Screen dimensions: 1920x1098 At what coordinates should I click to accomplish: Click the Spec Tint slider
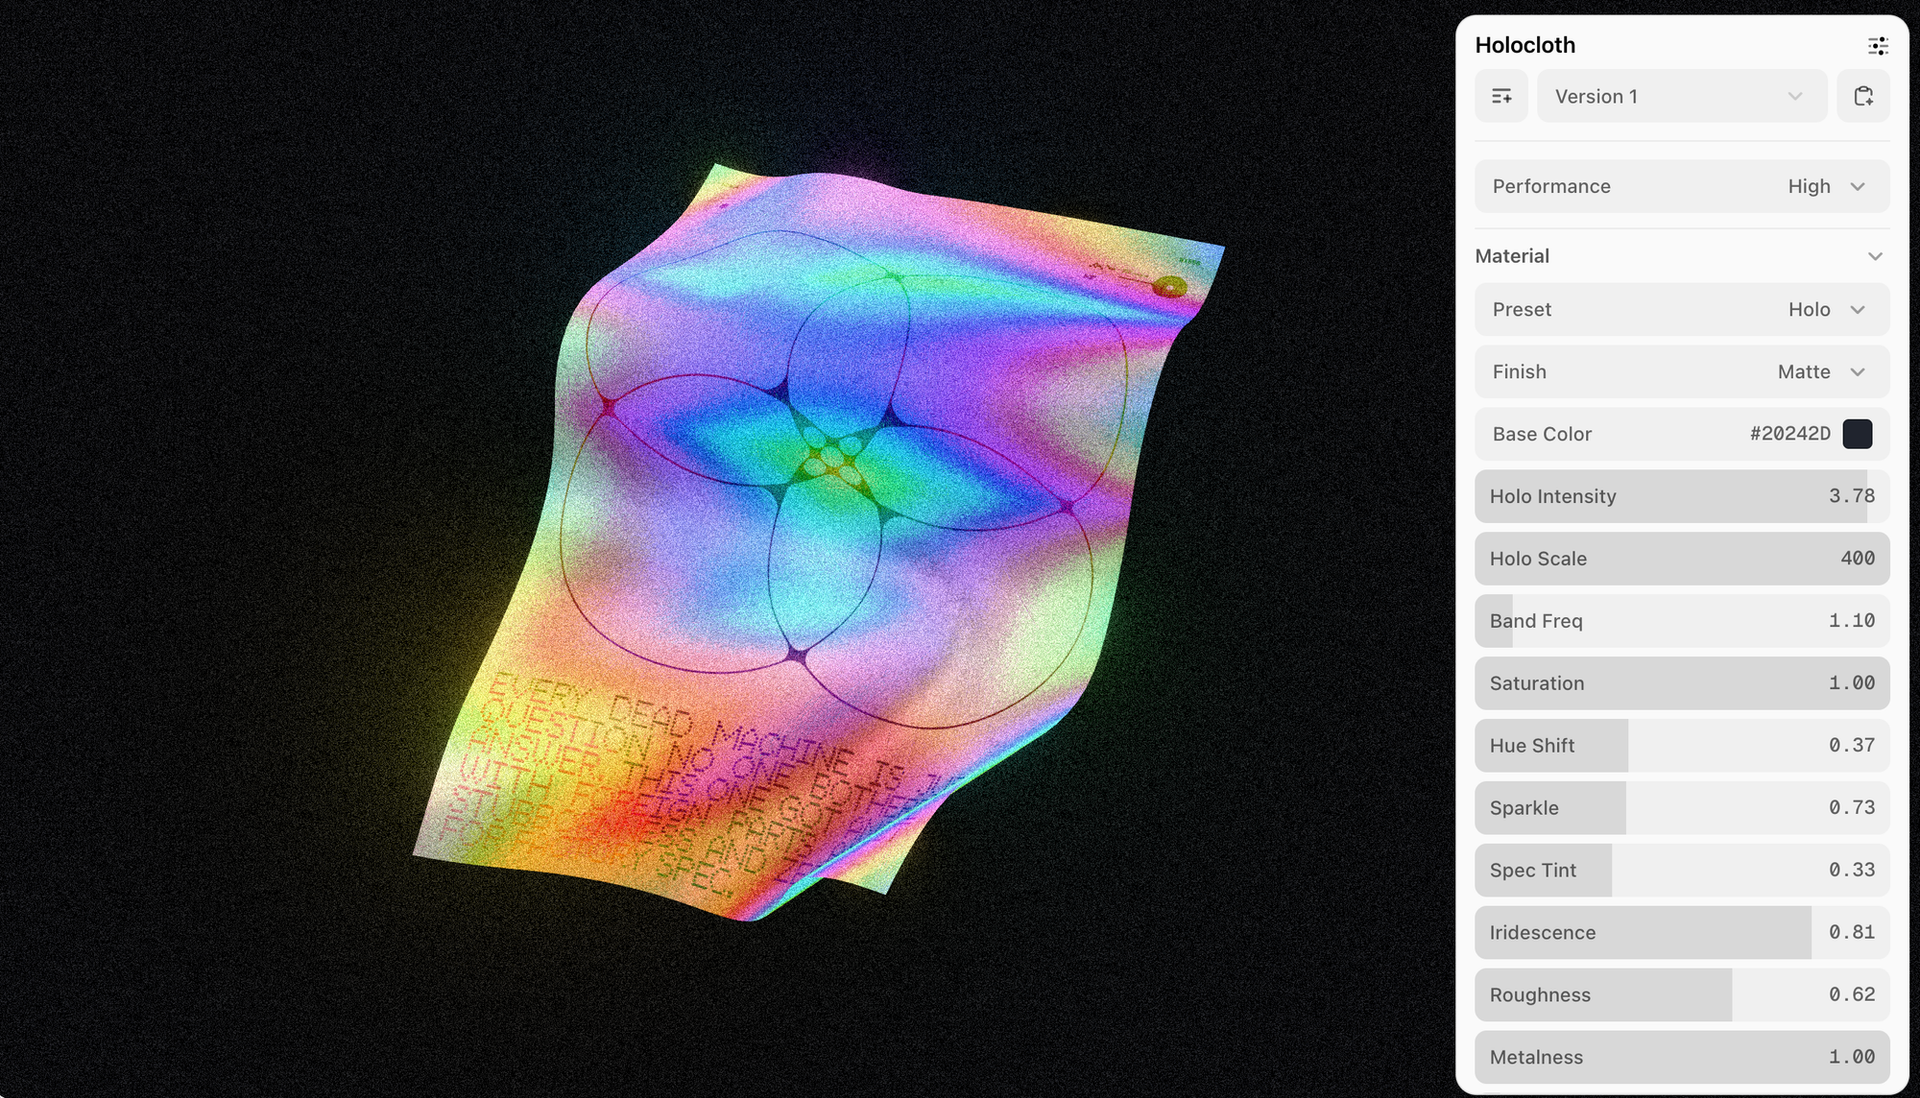(x=1682, y=870)
